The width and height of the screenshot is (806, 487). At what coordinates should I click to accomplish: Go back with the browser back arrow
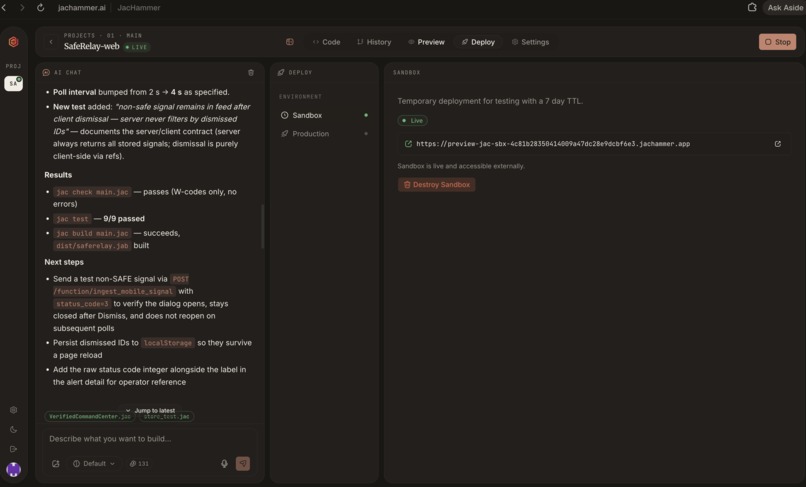(4, 8)
